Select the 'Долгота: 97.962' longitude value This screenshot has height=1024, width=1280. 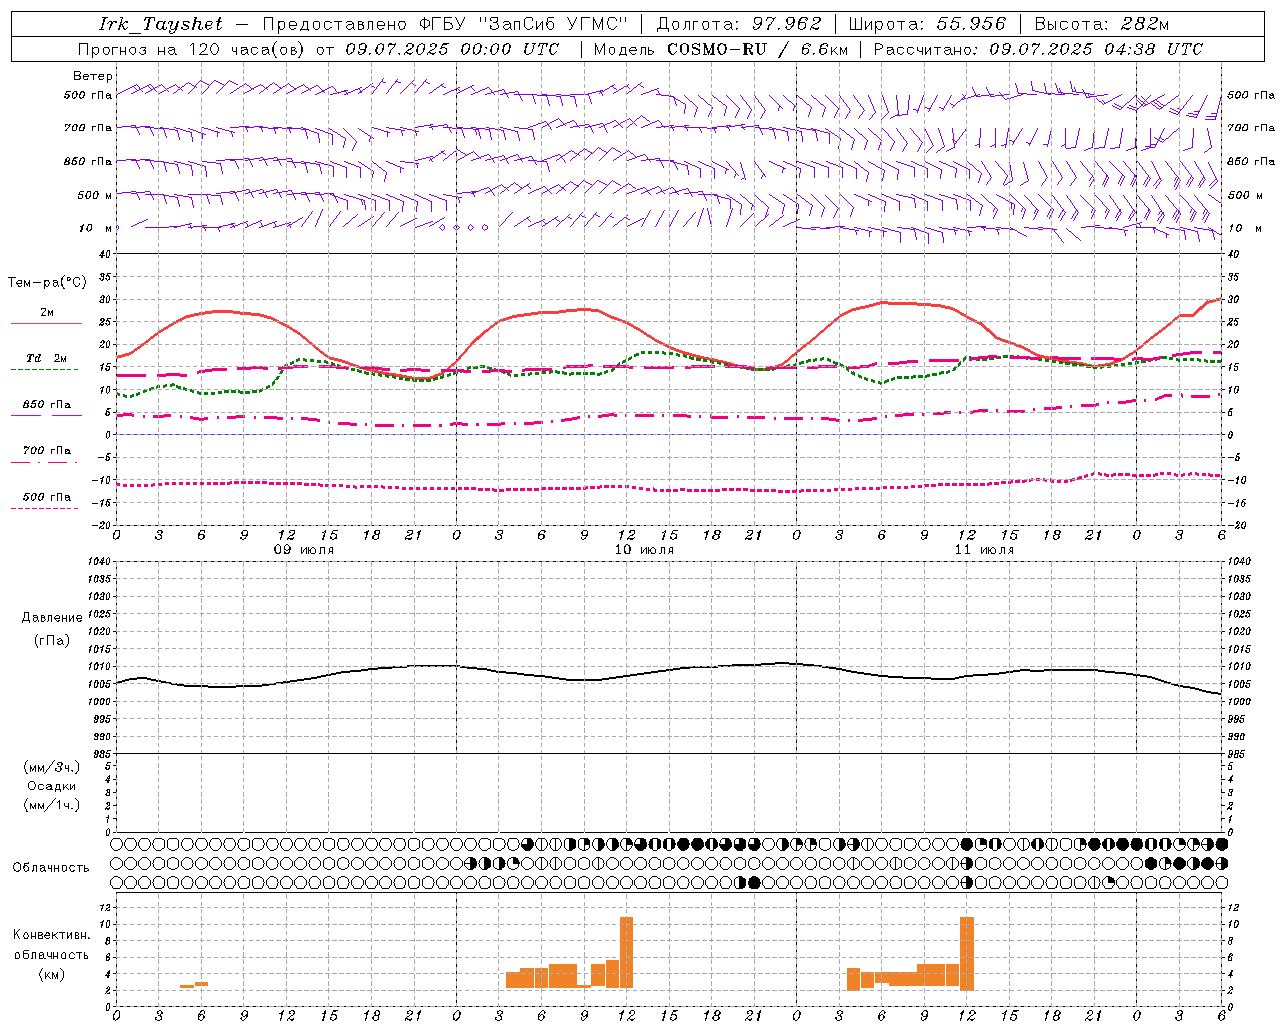[x=739, y=24]
